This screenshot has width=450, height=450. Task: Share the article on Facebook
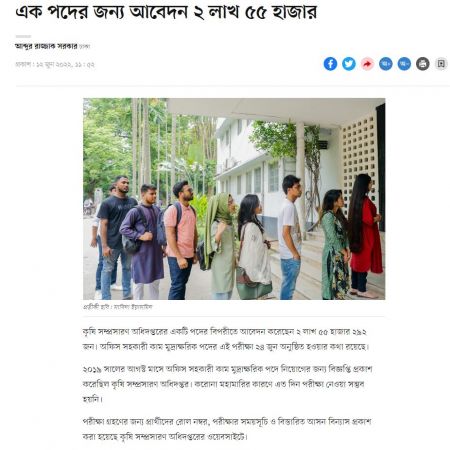coord(330,64)
